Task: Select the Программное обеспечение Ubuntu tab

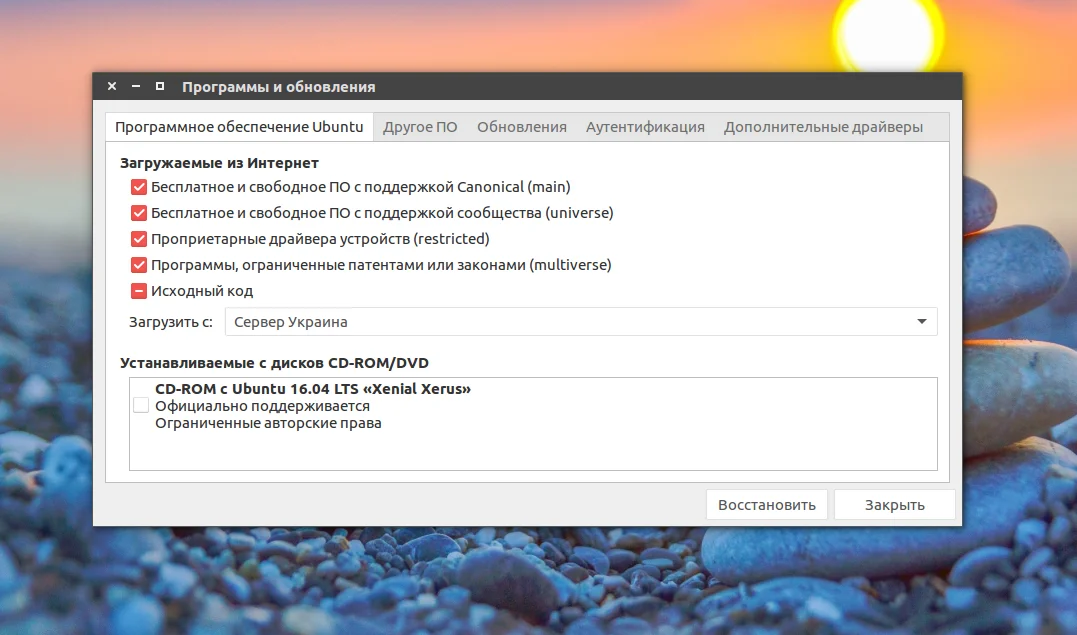Action: [x=239, y=127]
